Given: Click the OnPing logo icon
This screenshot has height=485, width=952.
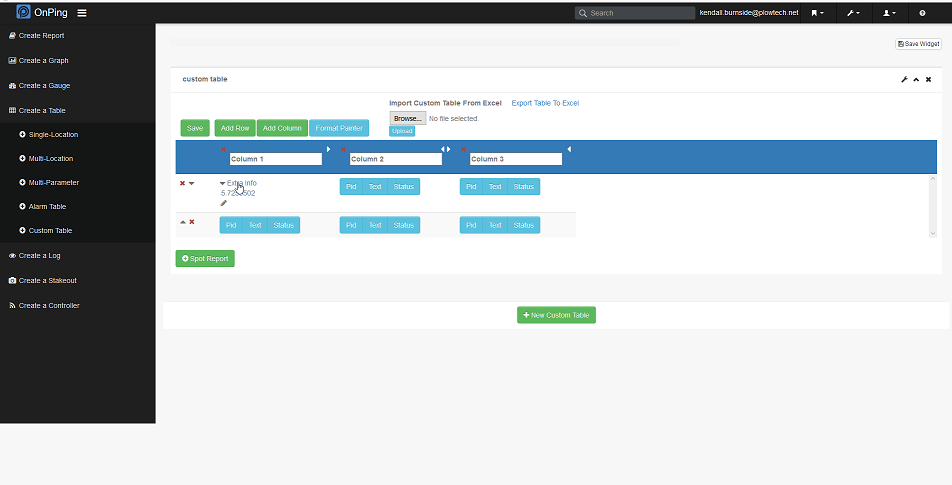Looking at the screenshot, I should 23,13.
